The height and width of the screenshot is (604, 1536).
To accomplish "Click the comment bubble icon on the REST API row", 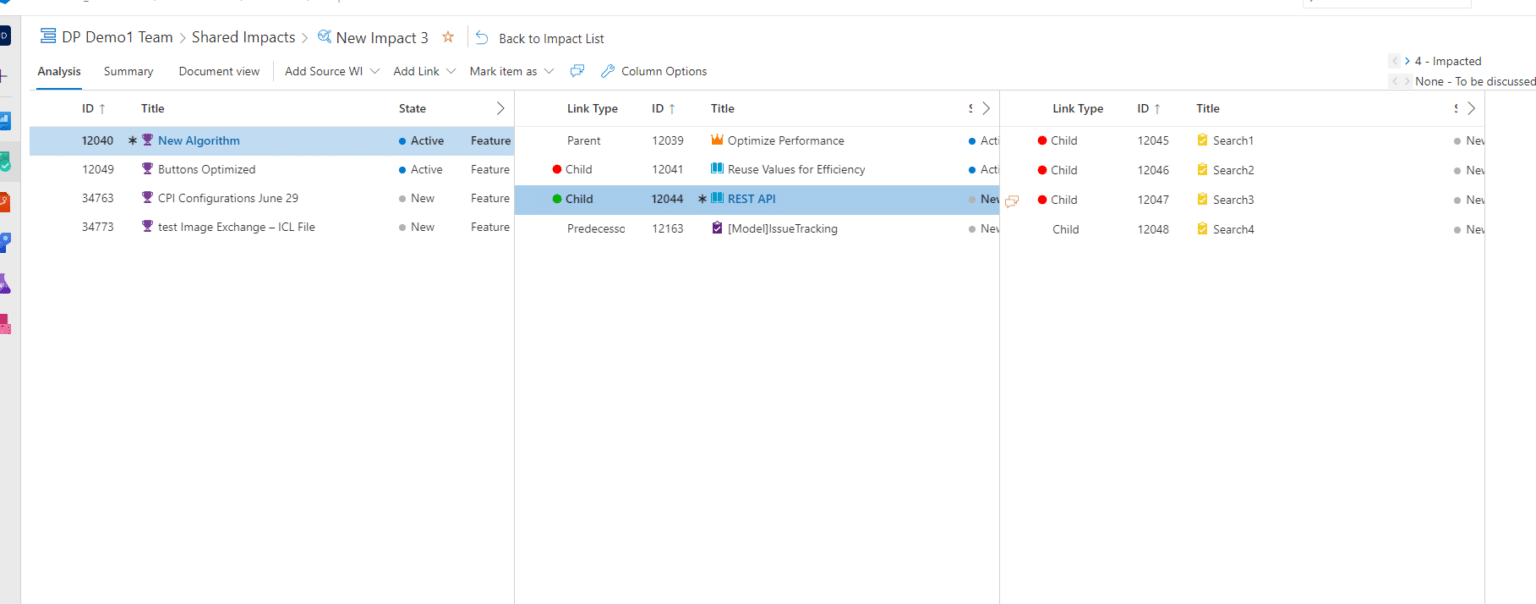I will [x=1012, y=201].
